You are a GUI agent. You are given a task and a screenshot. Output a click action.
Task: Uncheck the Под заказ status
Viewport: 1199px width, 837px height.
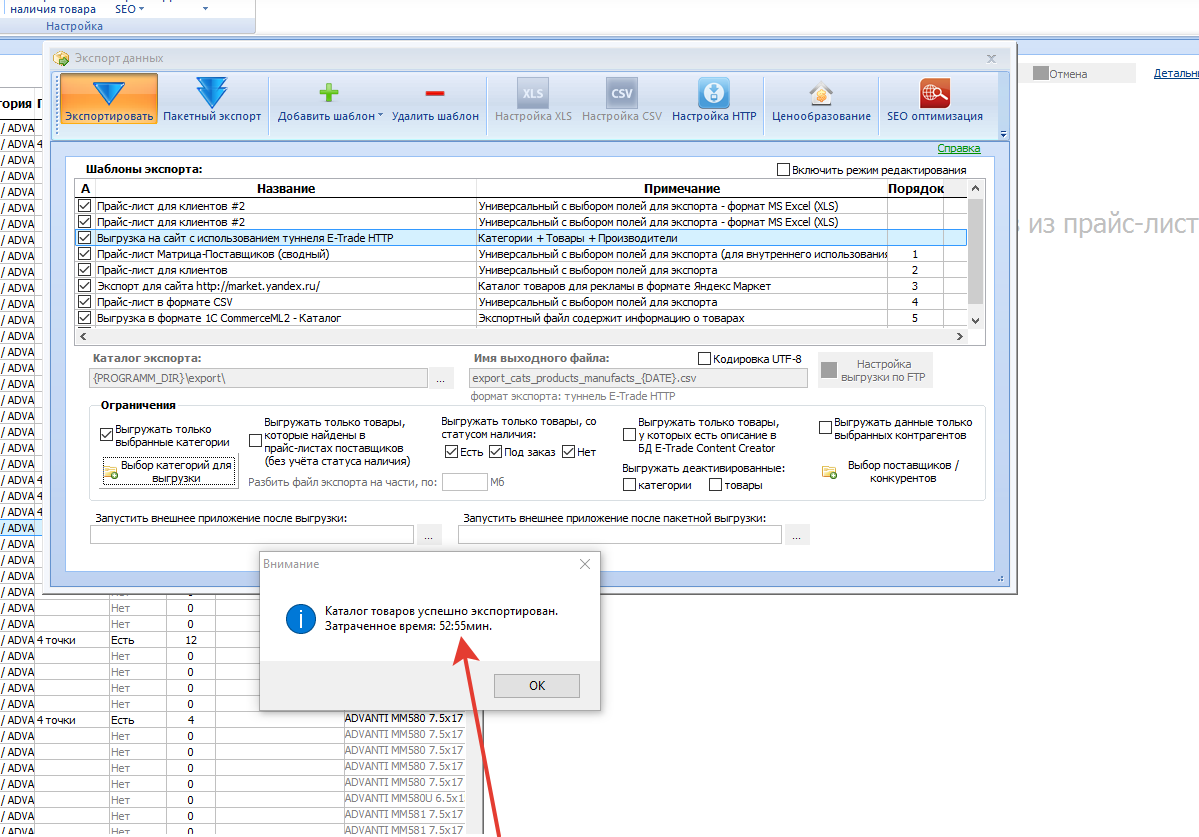(496, 452)
